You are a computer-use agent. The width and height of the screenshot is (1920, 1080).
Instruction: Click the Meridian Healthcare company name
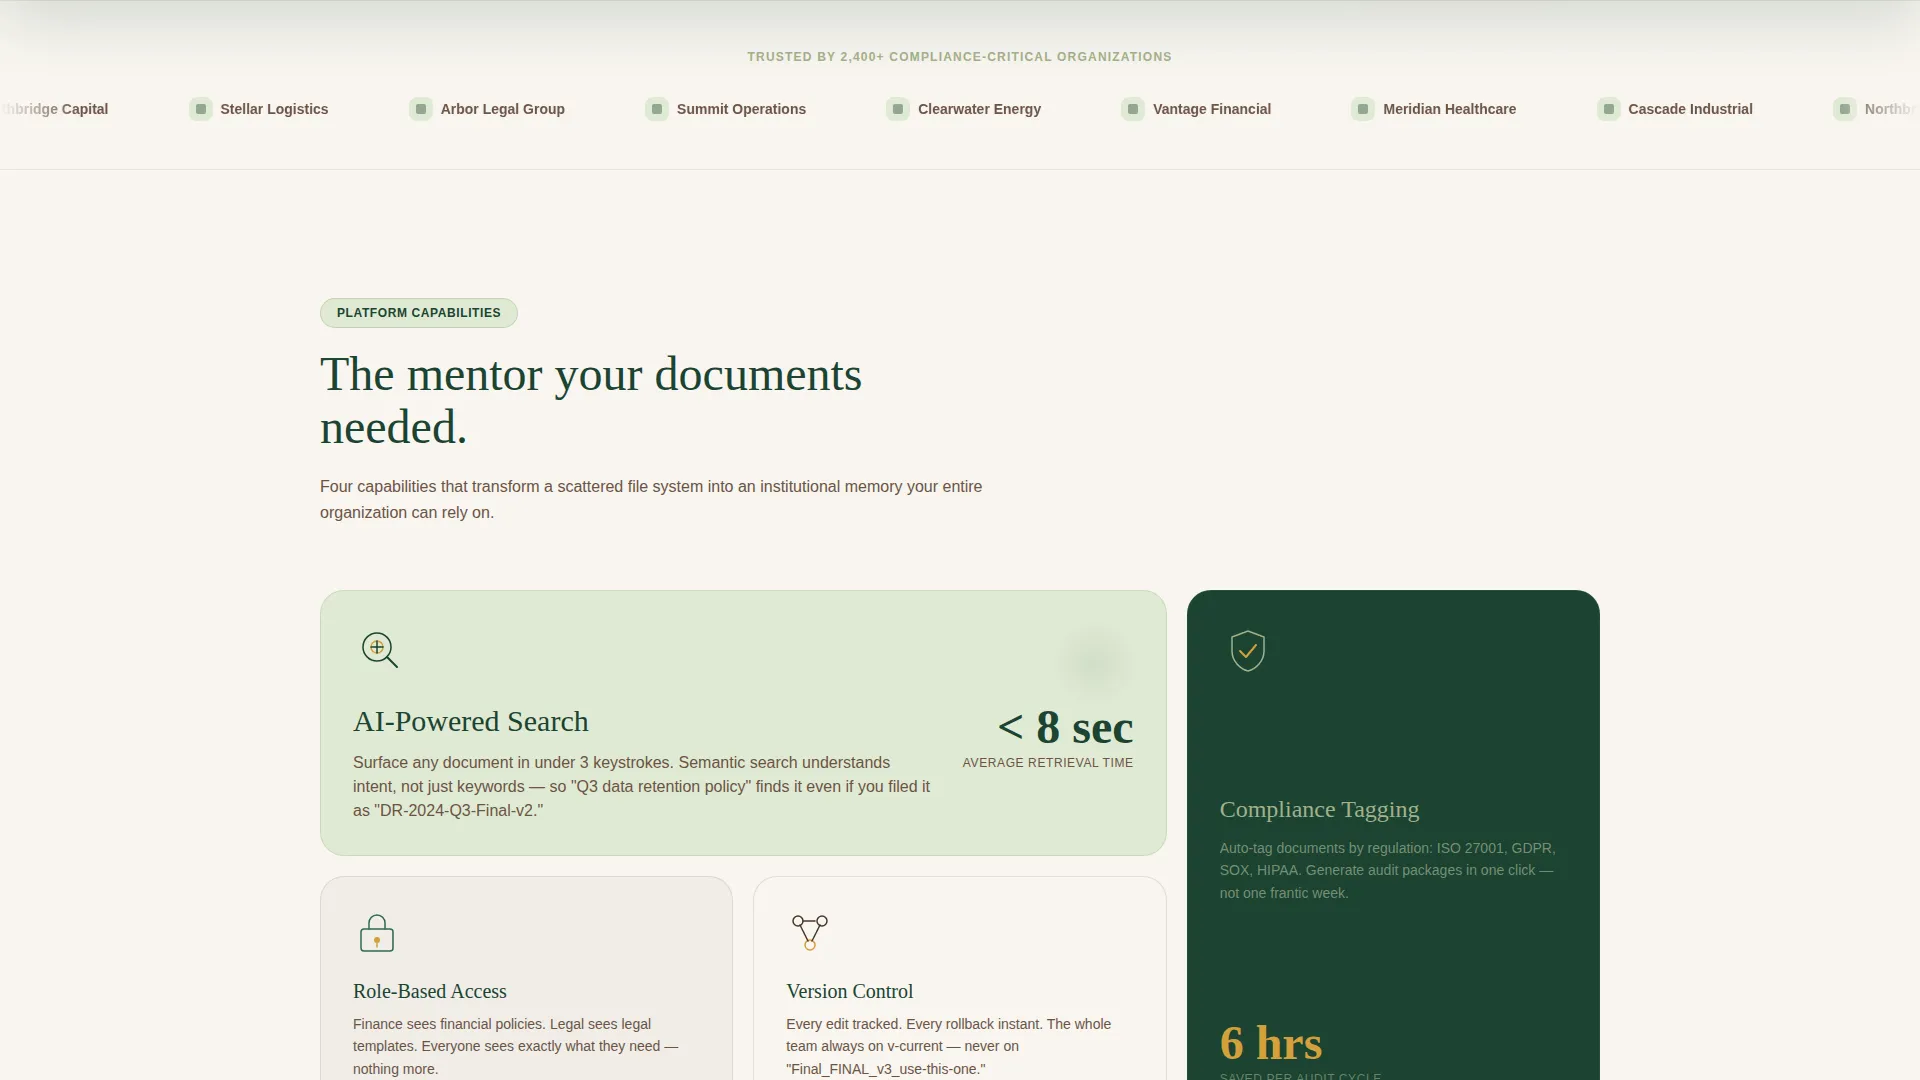[x=1449, y=109]
